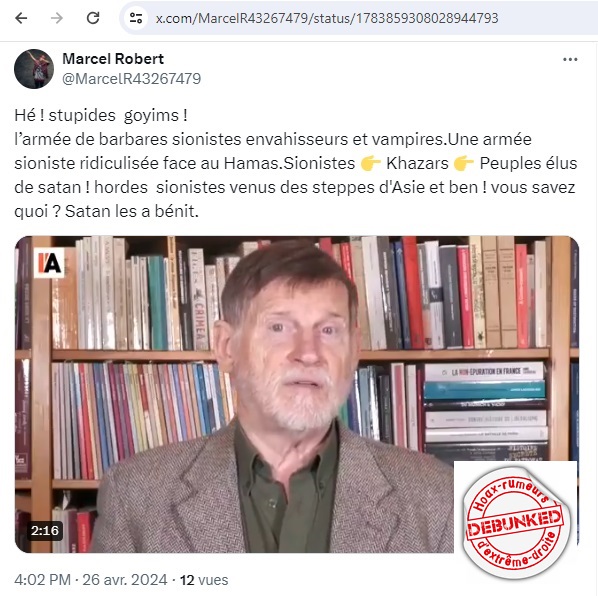Click the pointing emoji after Khazars
The height and width of the screenshot is (596, 598).
point(464,163)
